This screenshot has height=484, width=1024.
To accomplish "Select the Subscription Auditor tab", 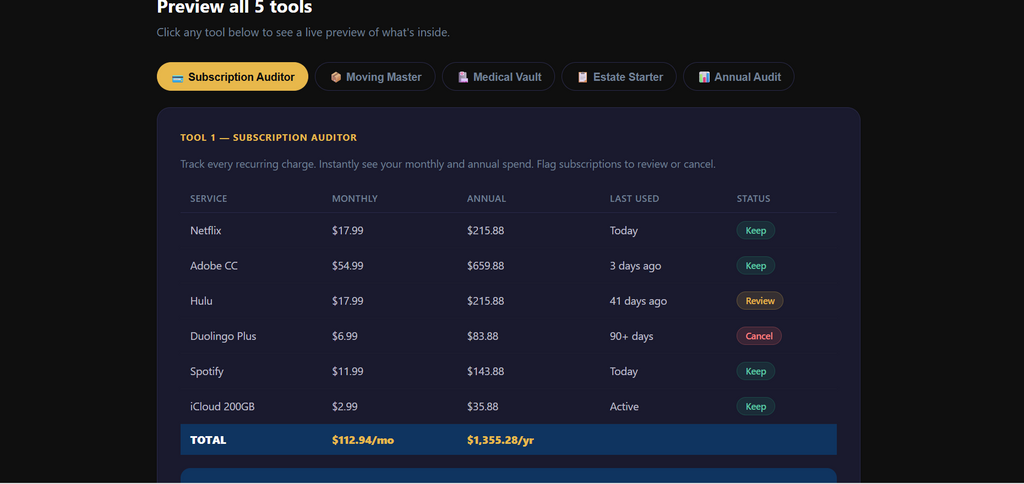I will (x=232, y=76).
